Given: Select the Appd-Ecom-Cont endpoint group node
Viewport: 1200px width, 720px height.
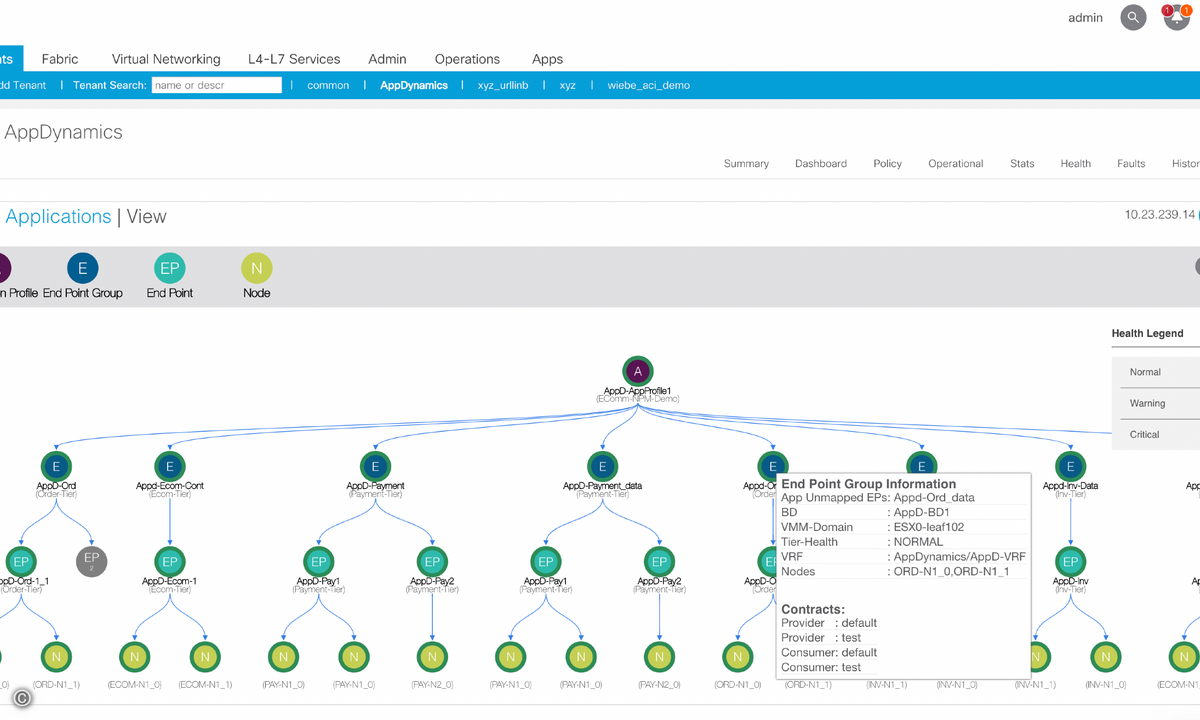Looking at the screenshot, I should coord(170,466).
